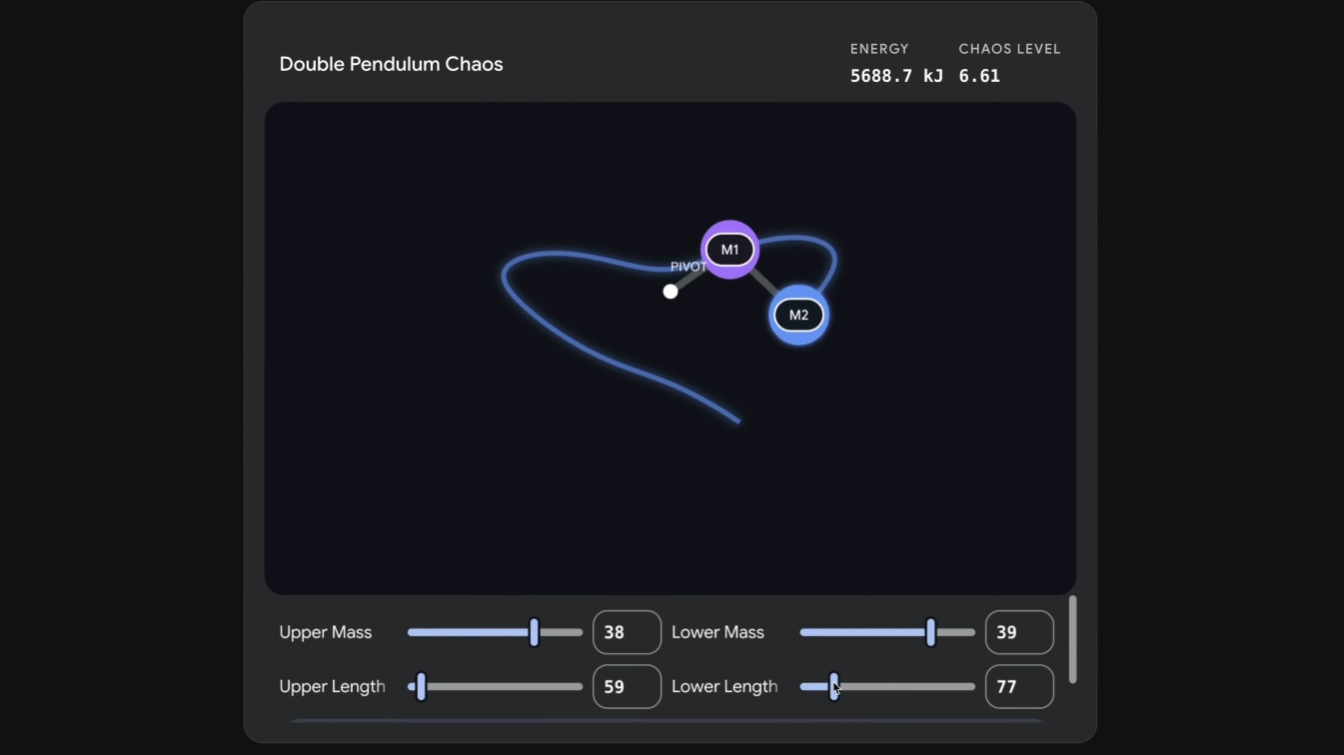Select the Upper Length slider handle

pyautogui.click(x=420, y=687)
